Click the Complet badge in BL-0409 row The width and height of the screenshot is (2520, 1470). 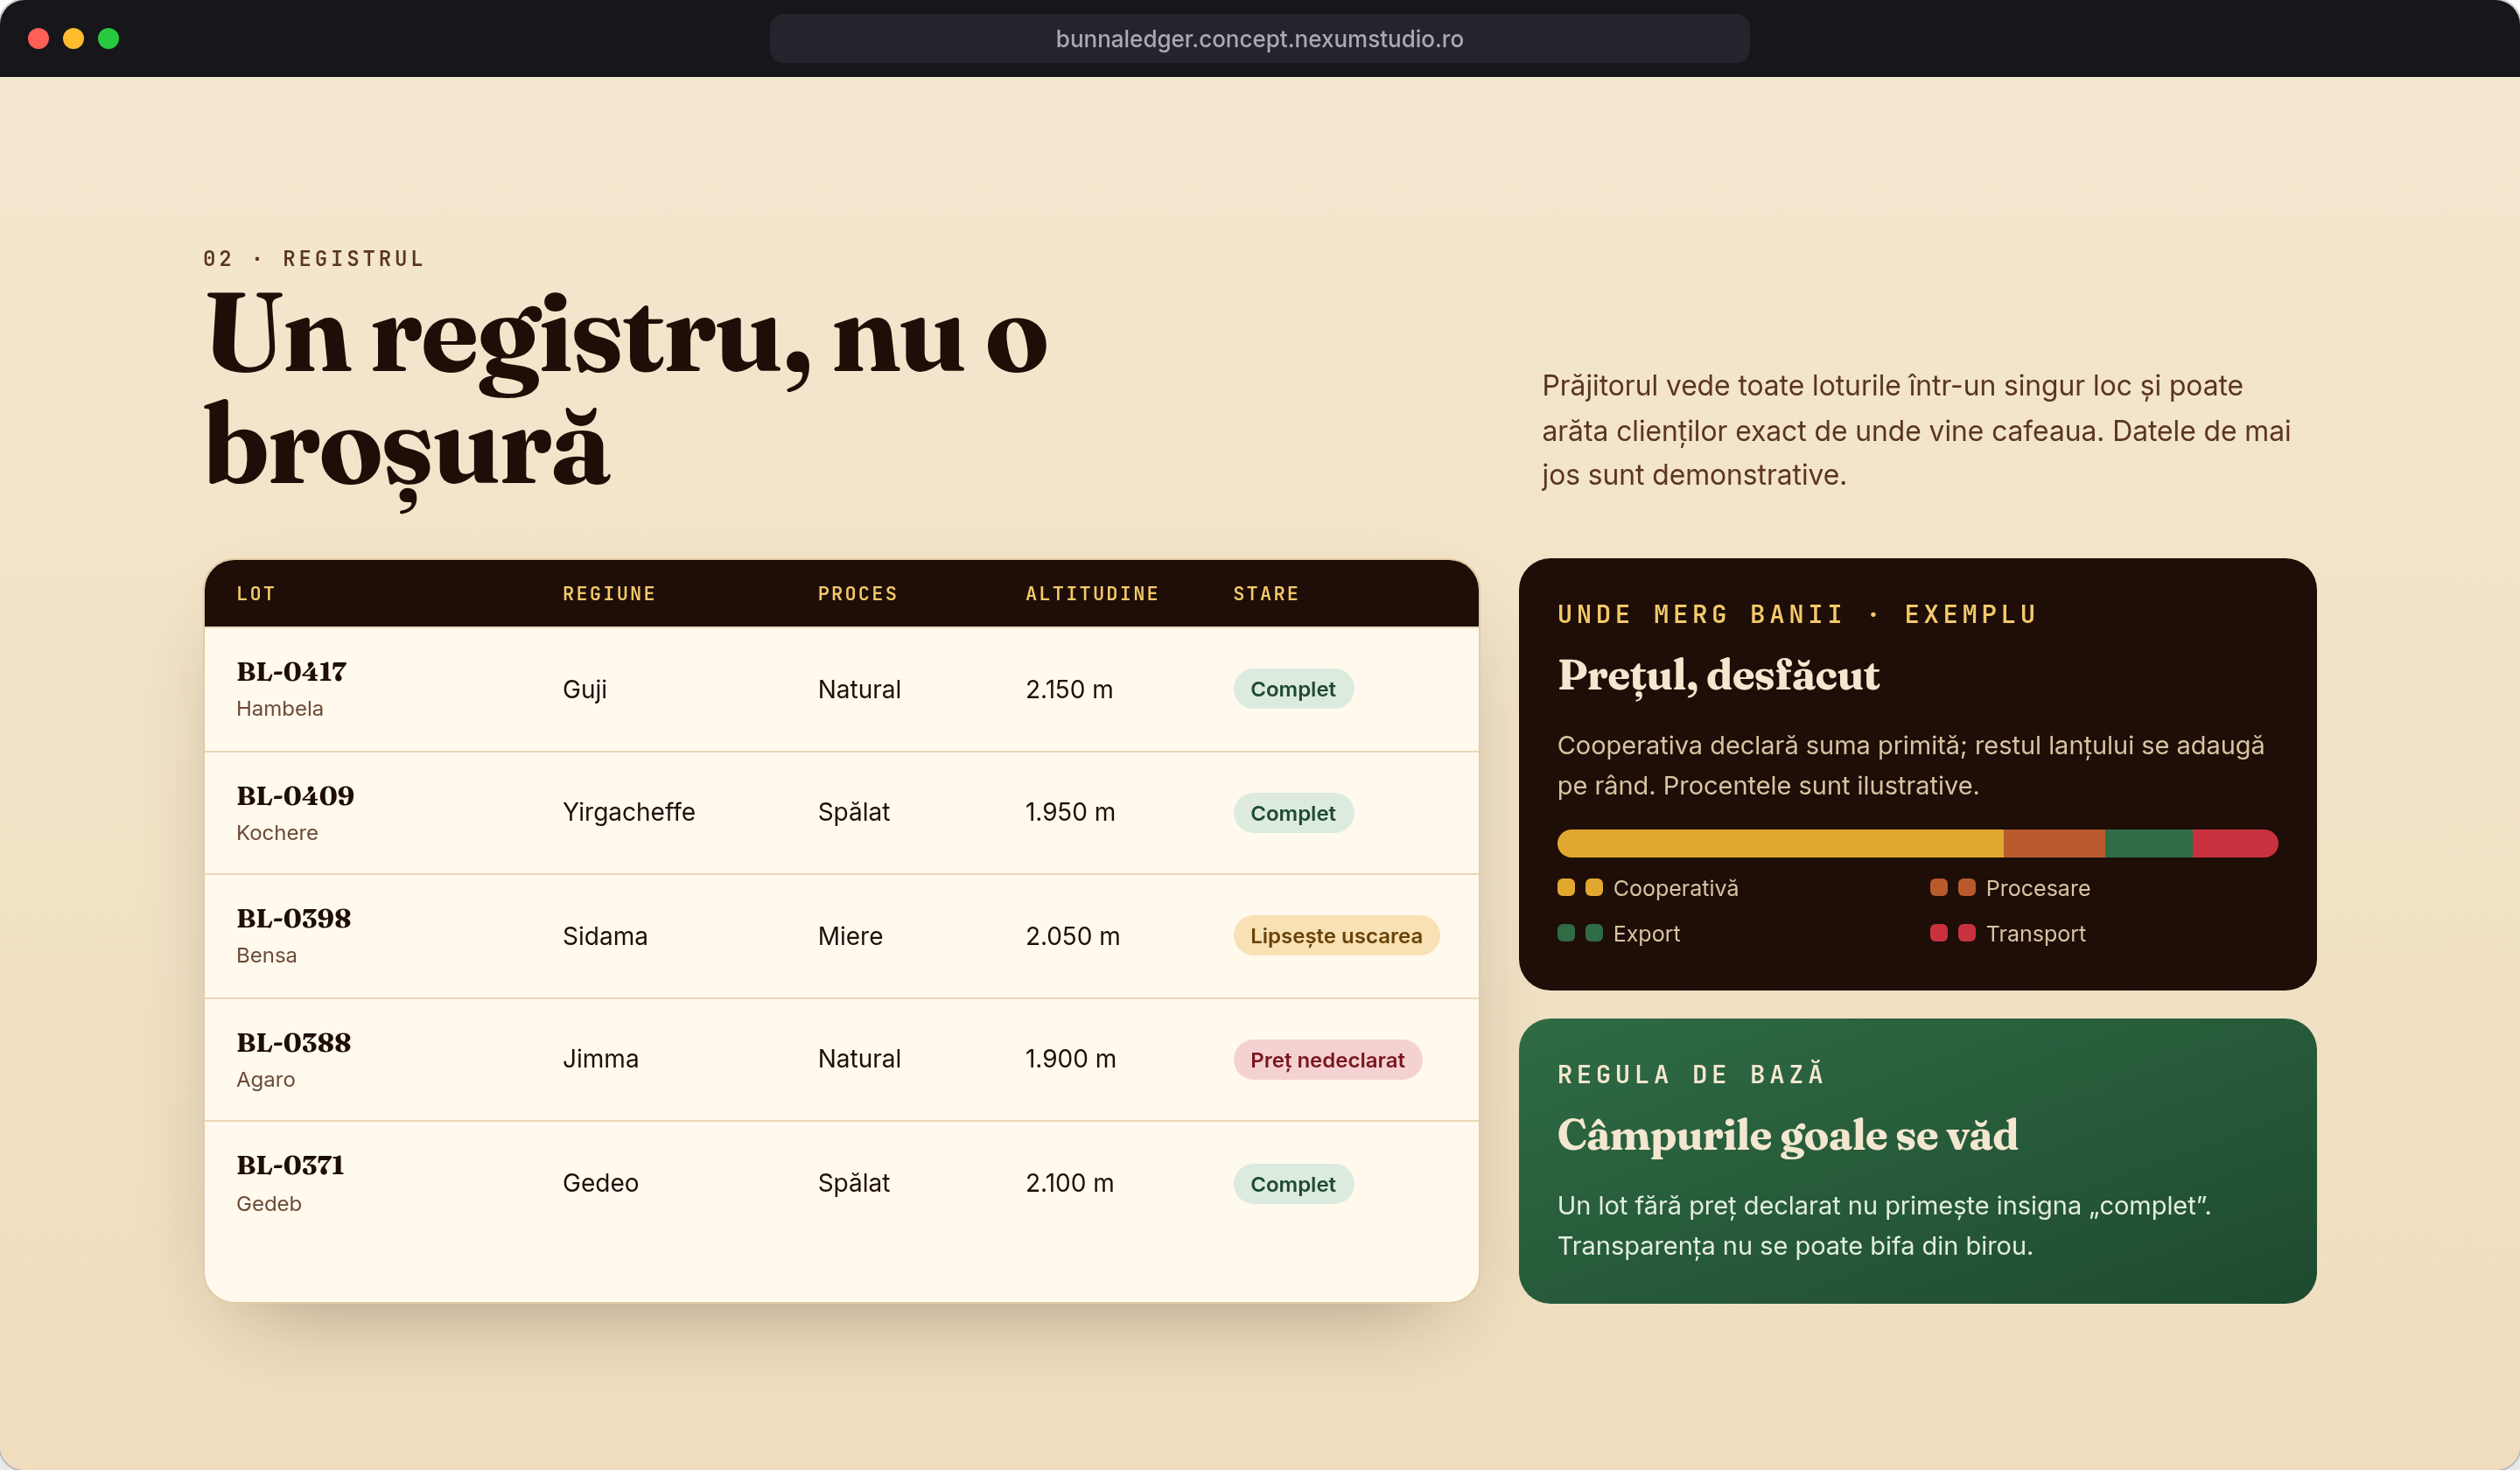1293,813
